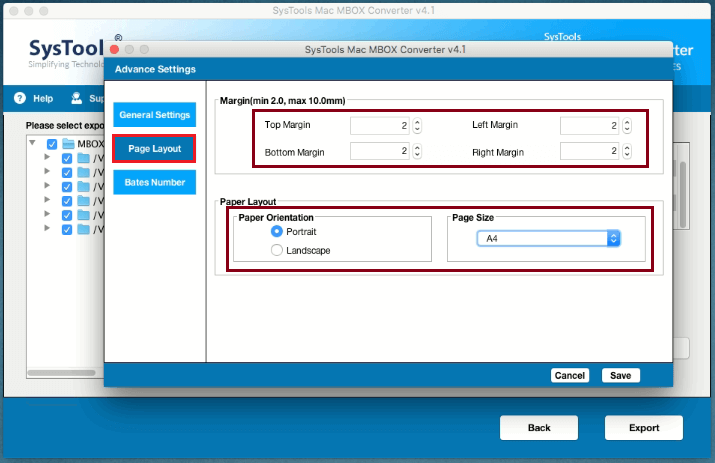715x463 pixels.
Task: Expand the last subfolder under MBOX
Action: coord(47,228)
